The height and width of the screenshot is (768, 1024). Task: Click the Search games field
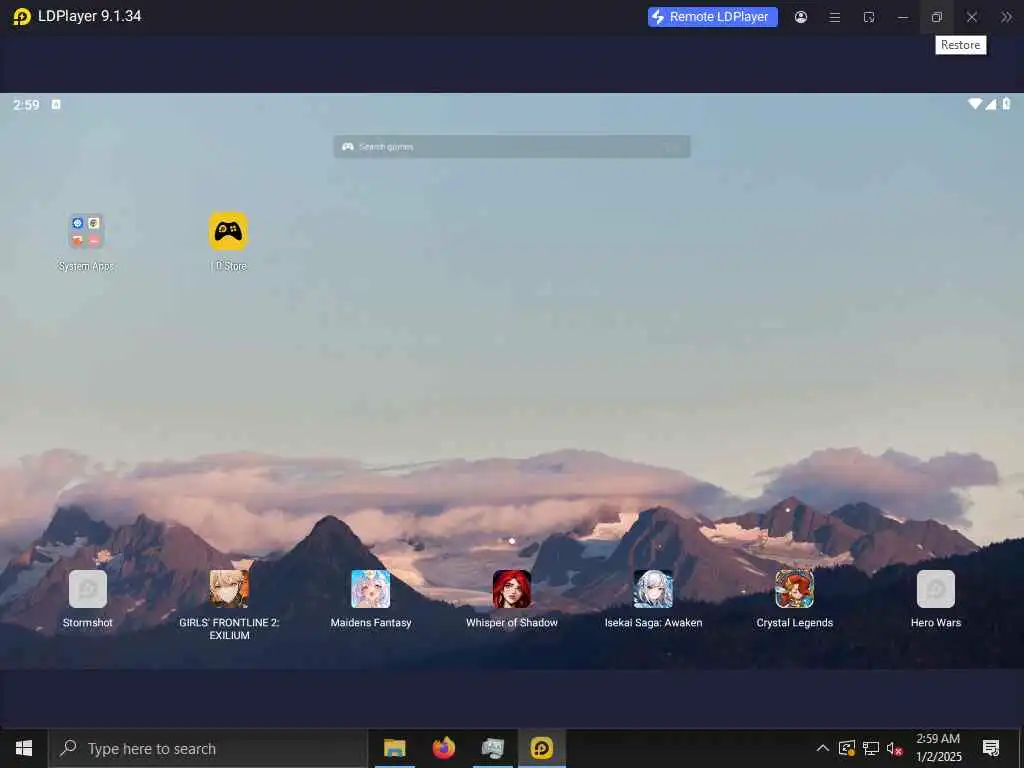512,146
